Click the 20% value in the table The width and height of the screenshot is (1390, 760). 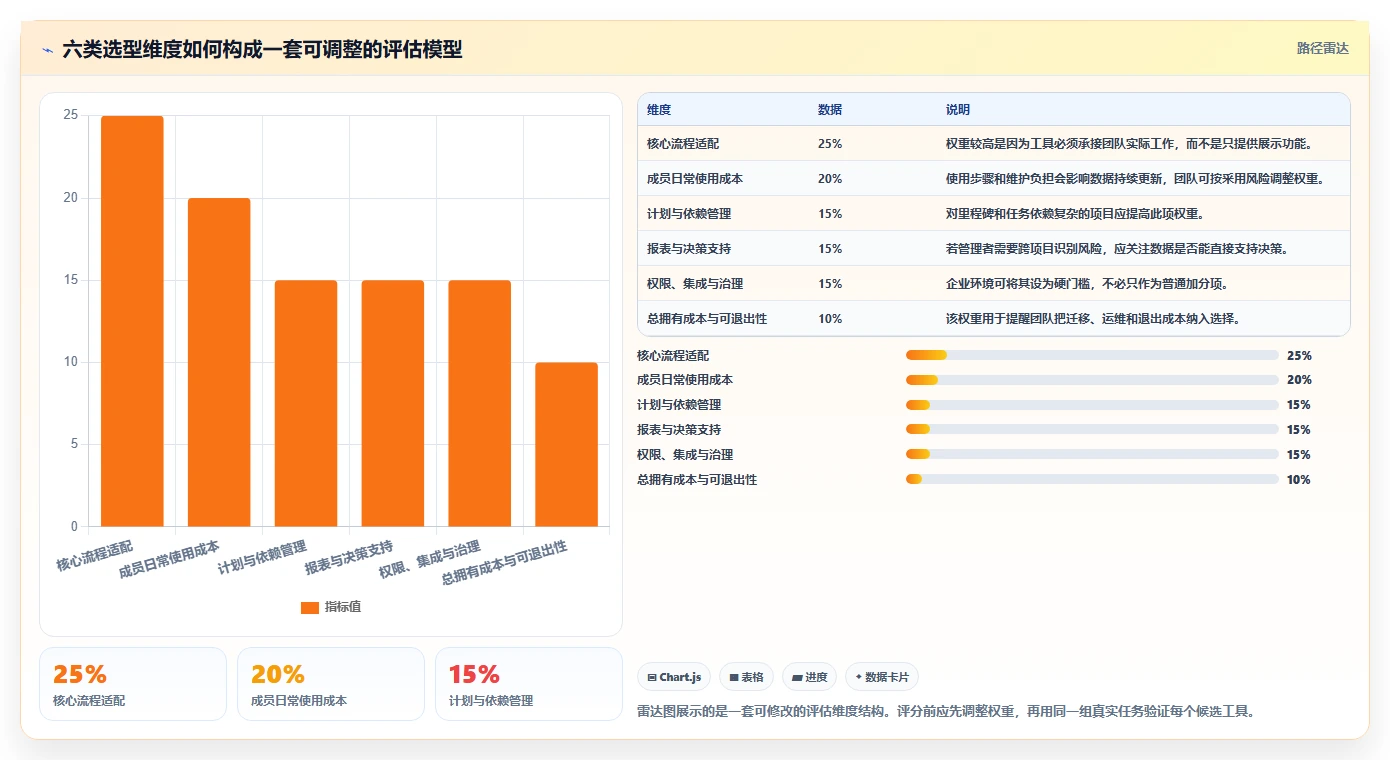[x=830, y=179]
